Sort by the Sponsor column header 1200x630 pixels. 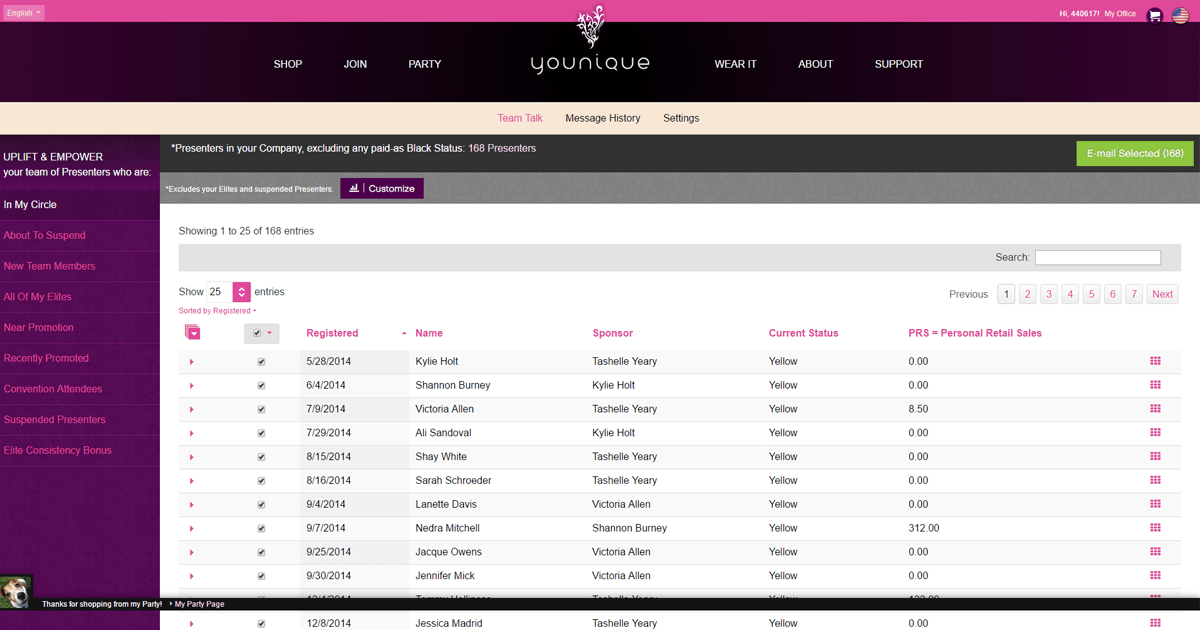click(613, 333)
